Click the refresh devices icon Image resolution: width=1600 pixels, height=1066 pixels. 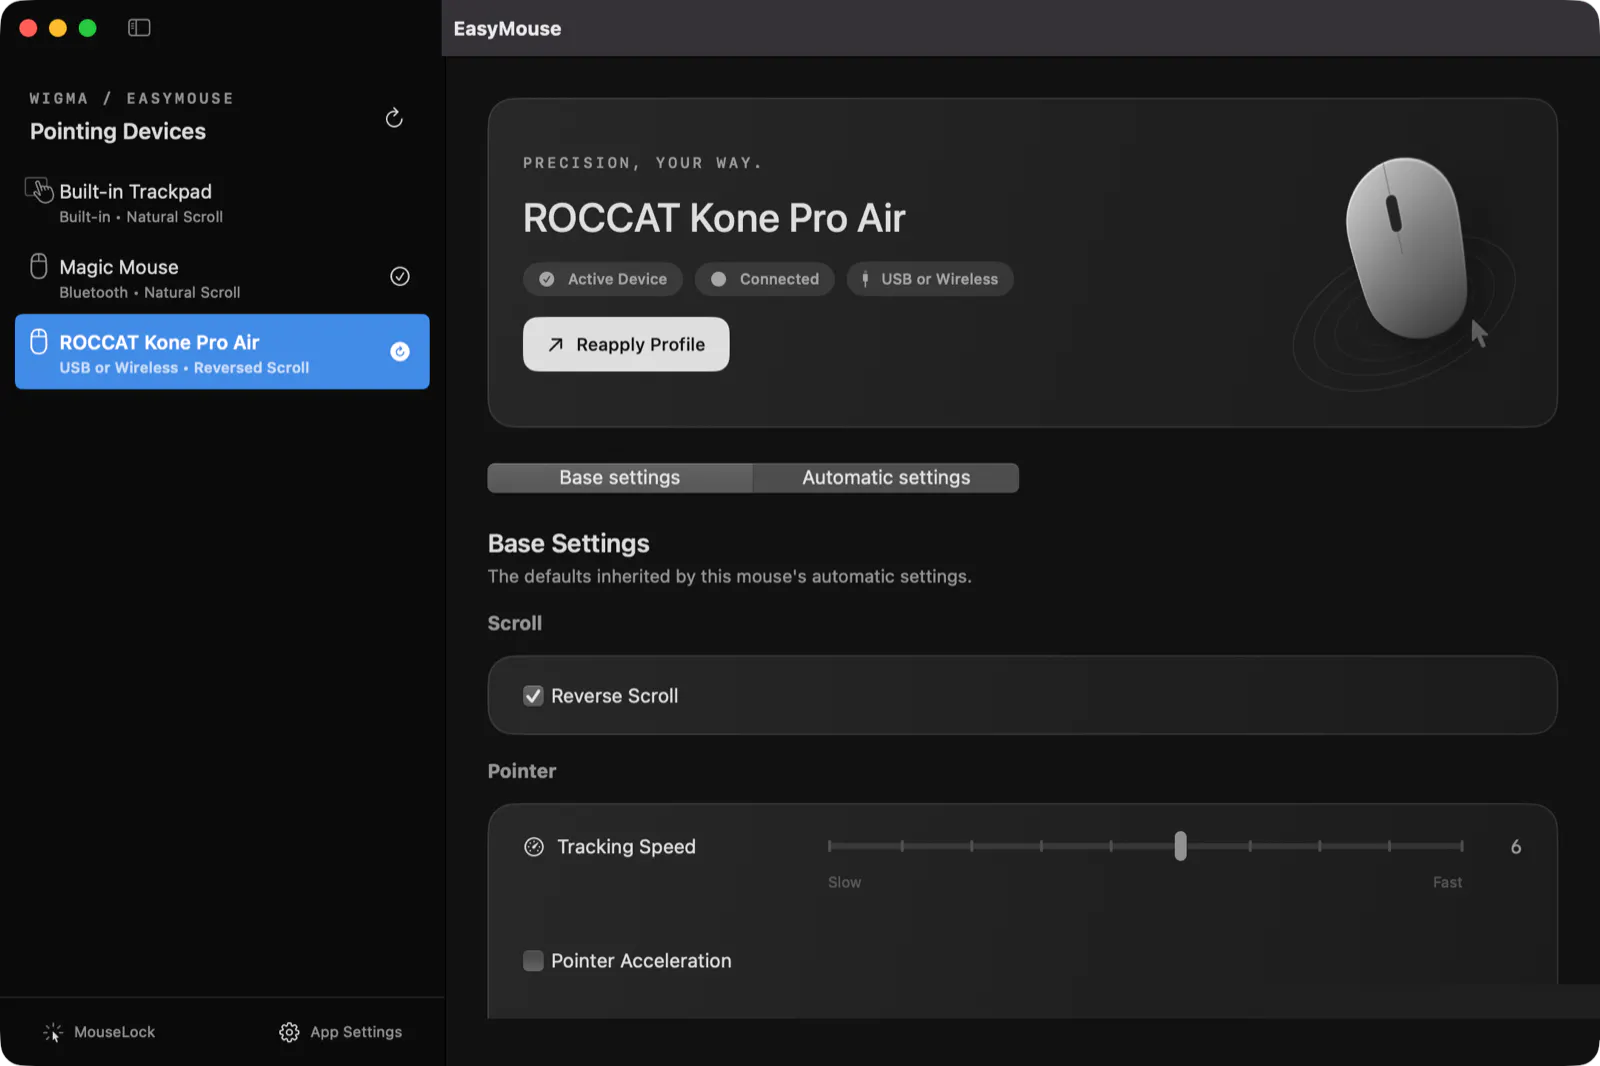(x=394, y=118)
